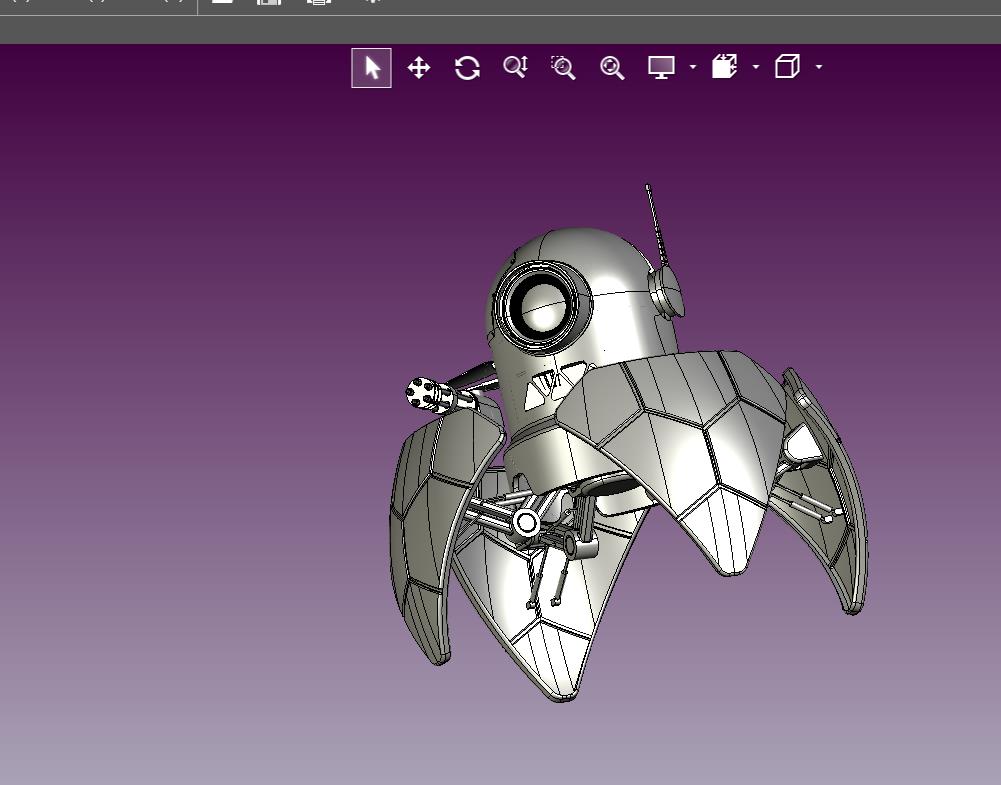Image resolution: width=1001 pixels, height=785 pixels.
Task: Click the view orientation cube icon
Action: 787,67
